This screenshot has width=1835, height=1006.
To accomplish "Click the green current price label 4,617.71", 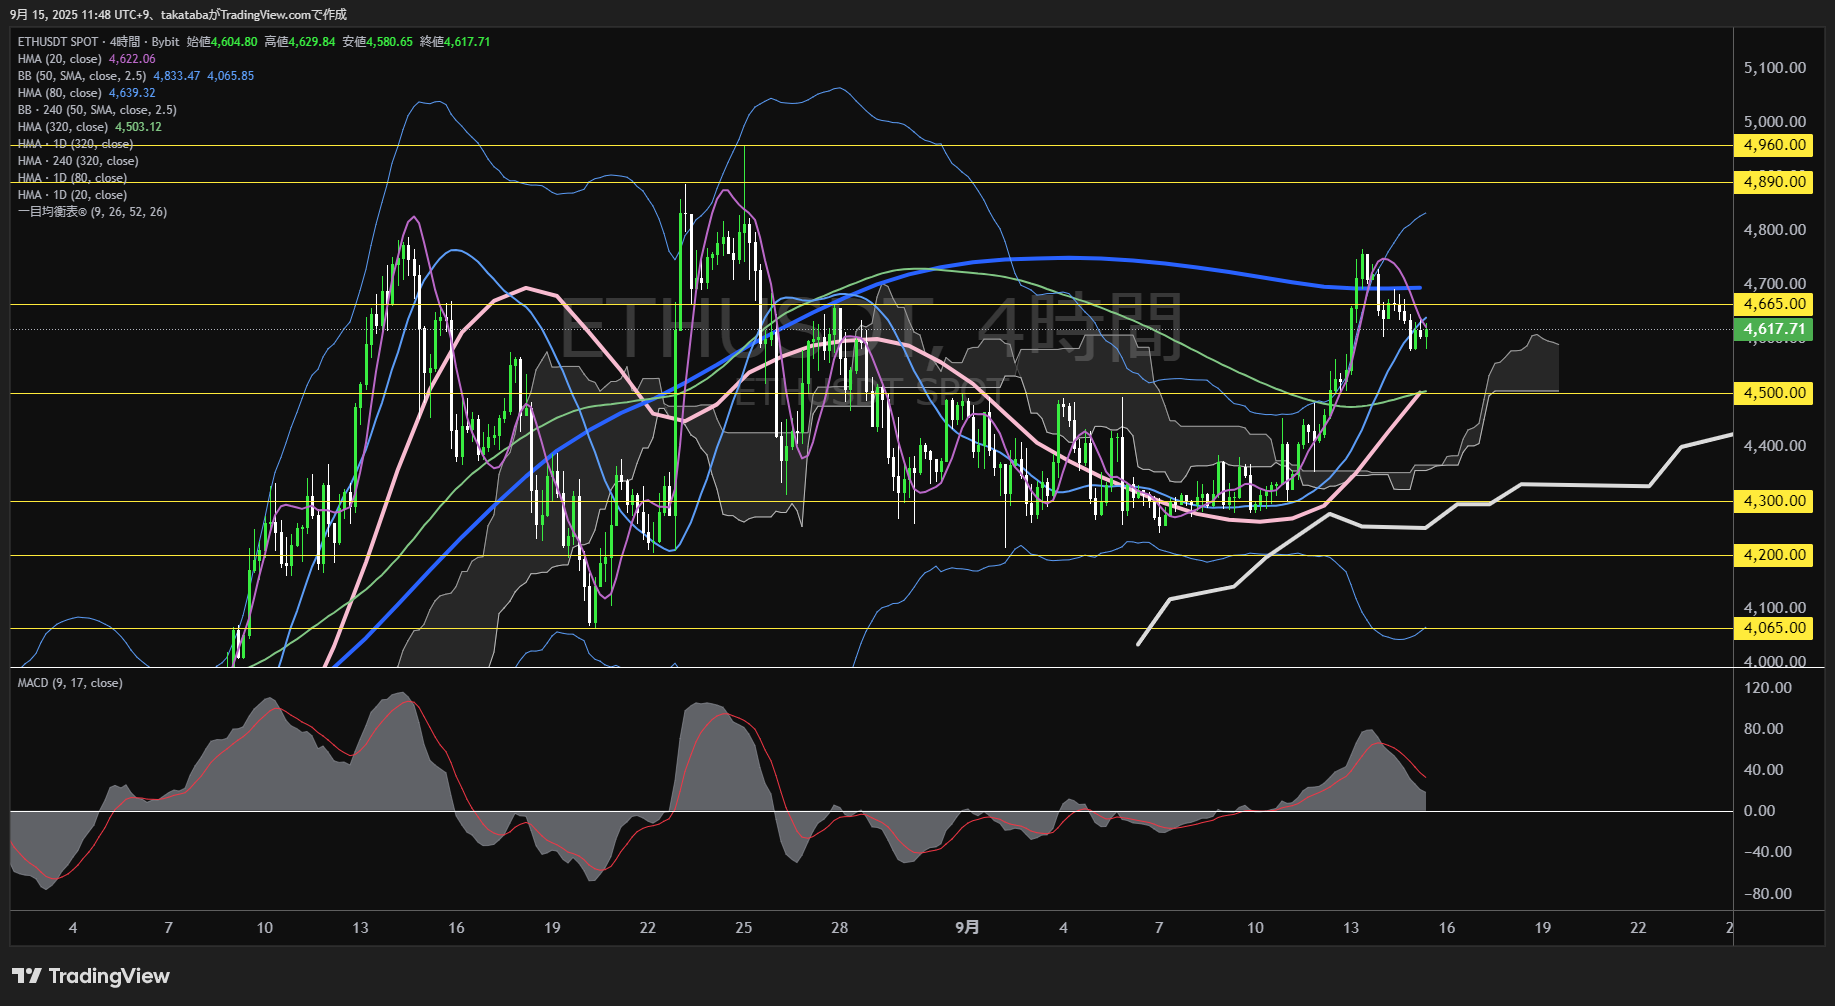I will pyautogui.click(x=1774, y=329).
